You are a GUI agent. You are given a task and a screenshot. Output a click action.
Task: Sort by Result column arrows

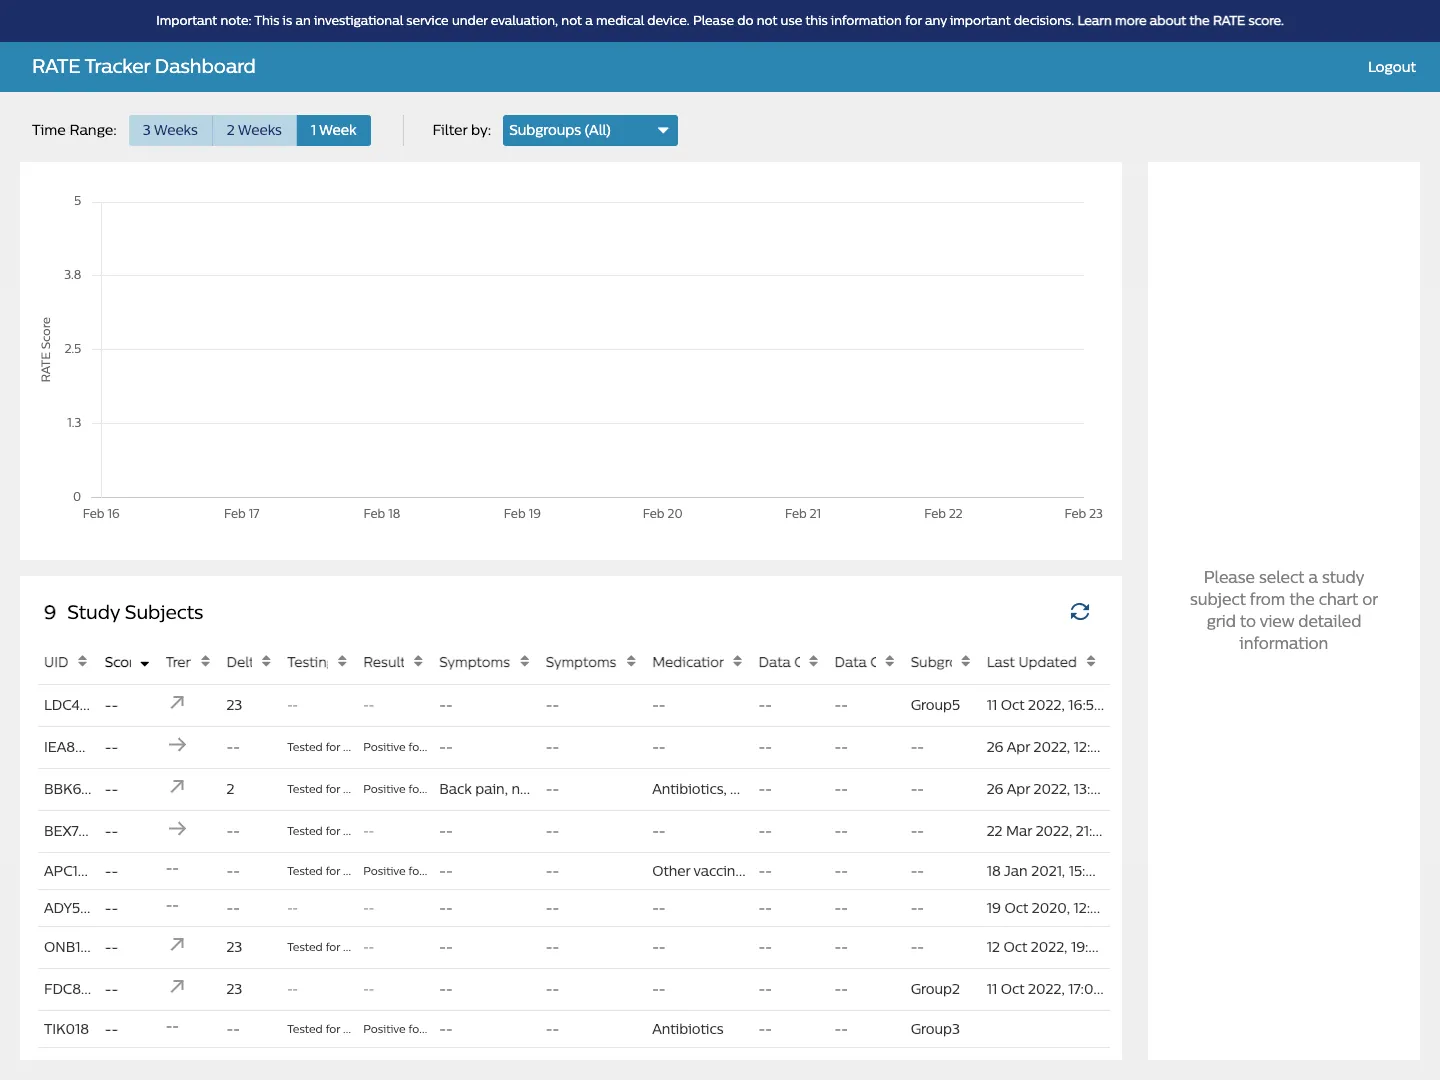(418, 662)
